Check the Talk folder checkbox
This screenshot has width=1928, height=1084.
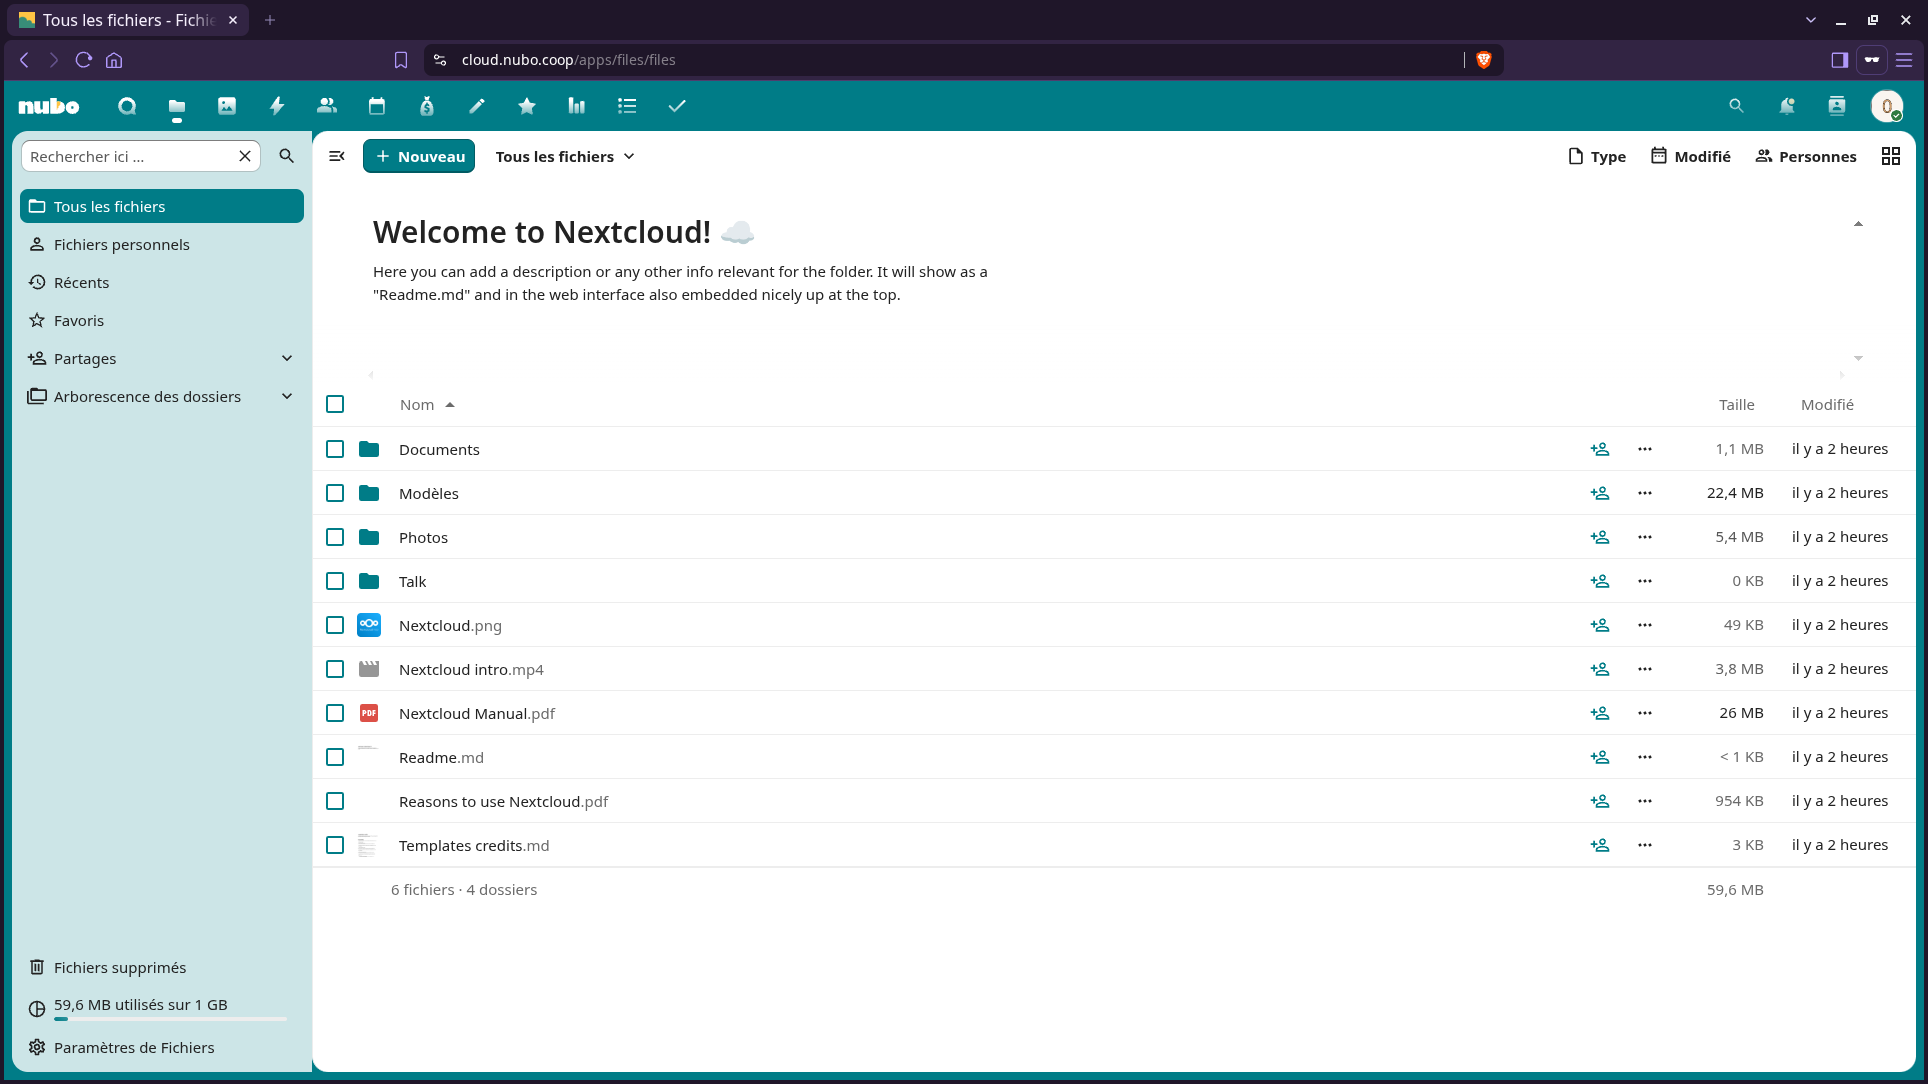click(335, 581)
